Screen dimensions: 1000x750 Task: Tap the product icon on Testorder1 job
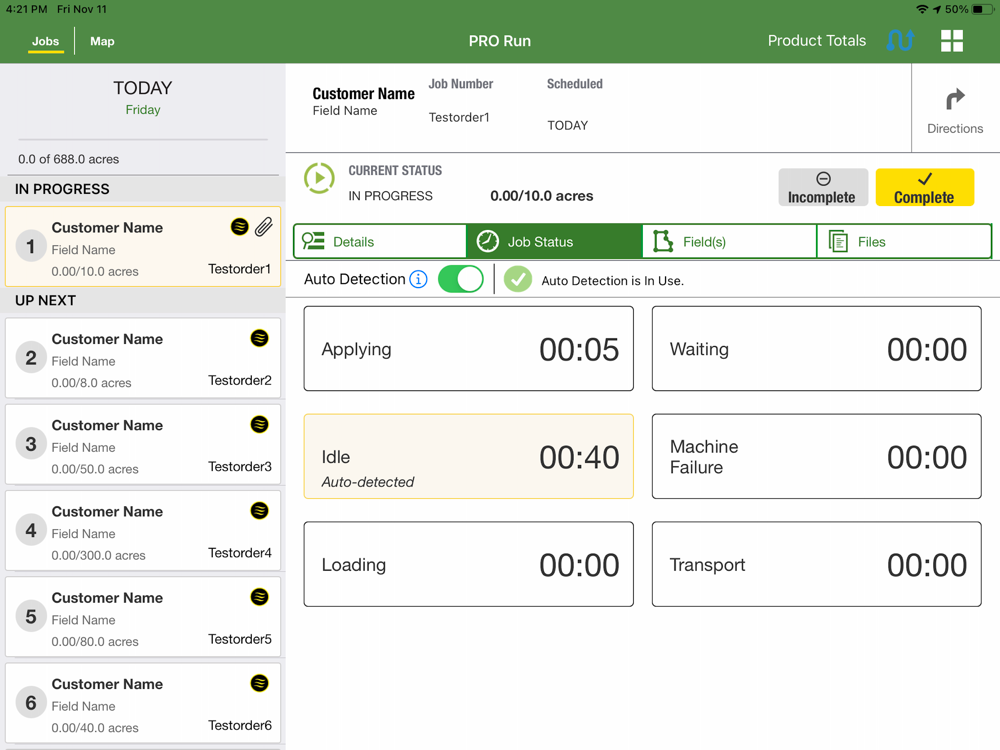click(x=239, y=226)
